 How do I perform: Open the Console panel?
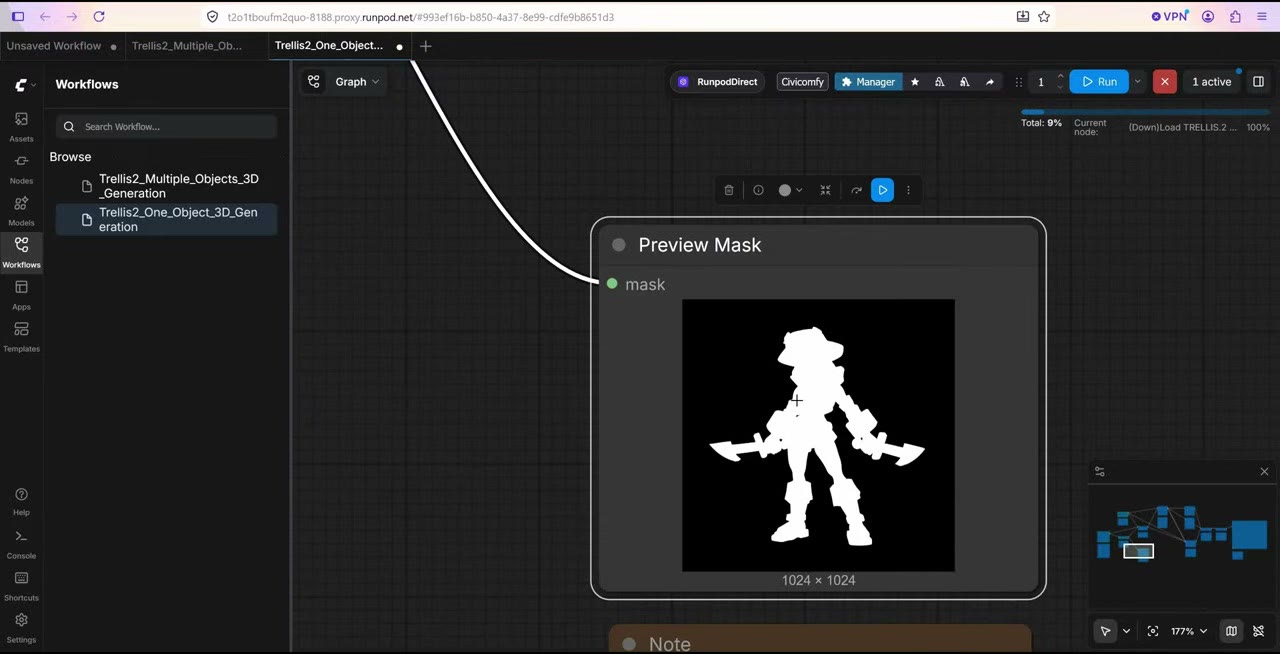21,543
